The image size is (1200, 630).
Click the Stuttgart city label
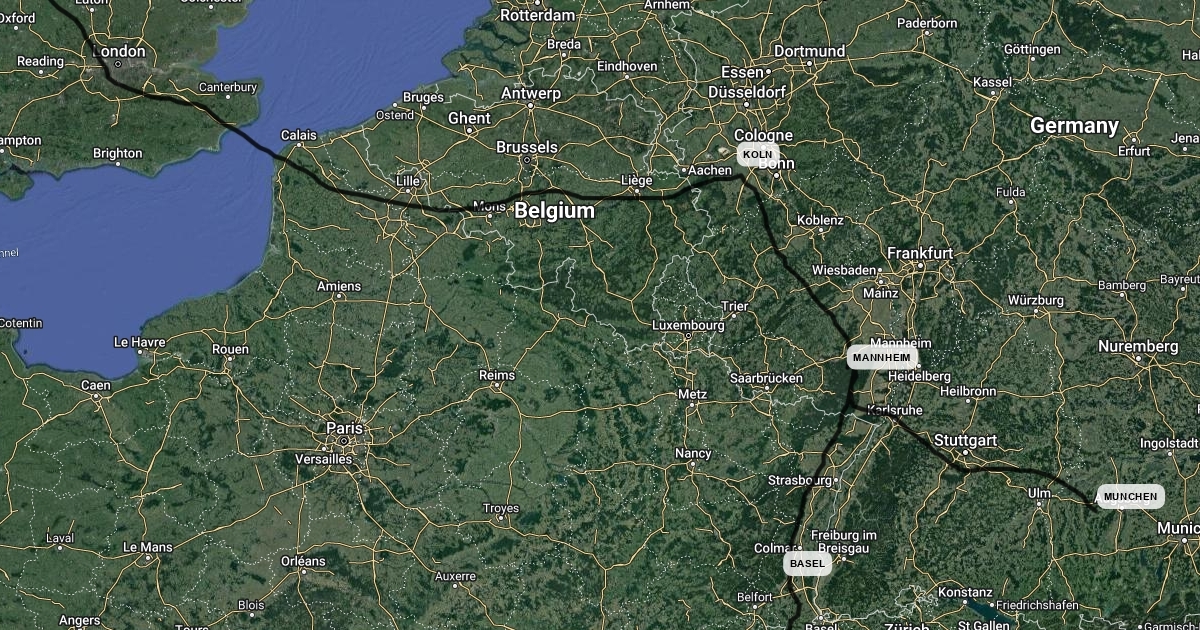click(965, 440)
